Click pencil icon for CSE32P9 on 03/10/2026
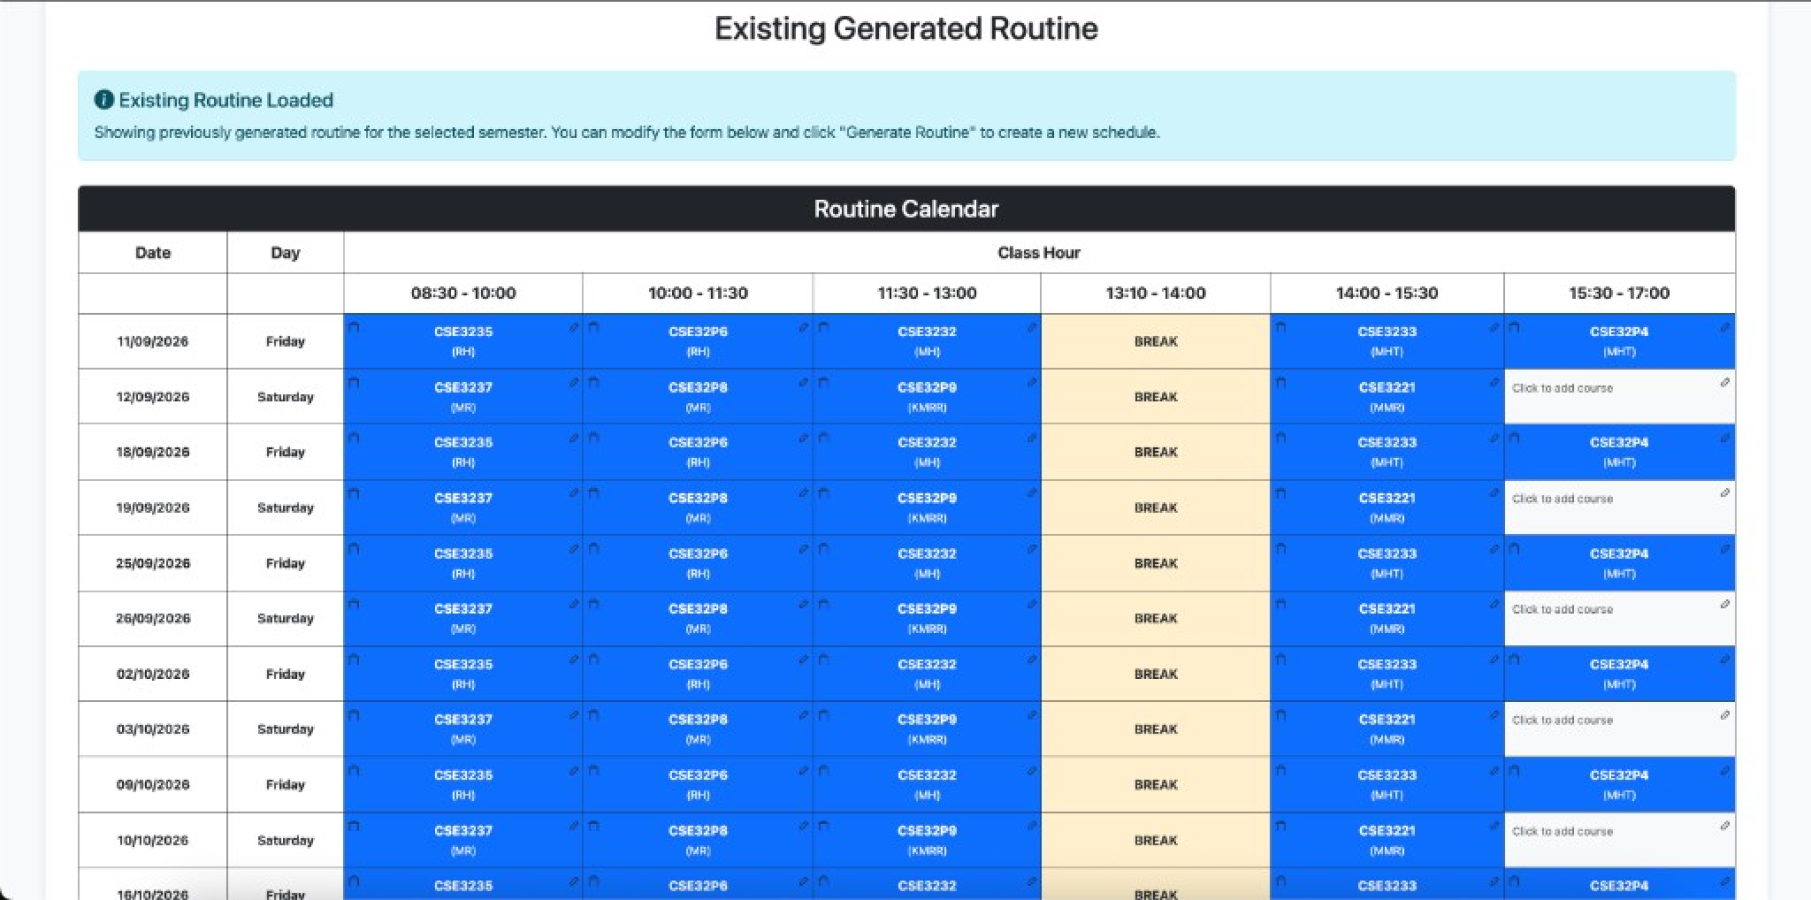This screenshot has height=900, width=1811. 1032,715
